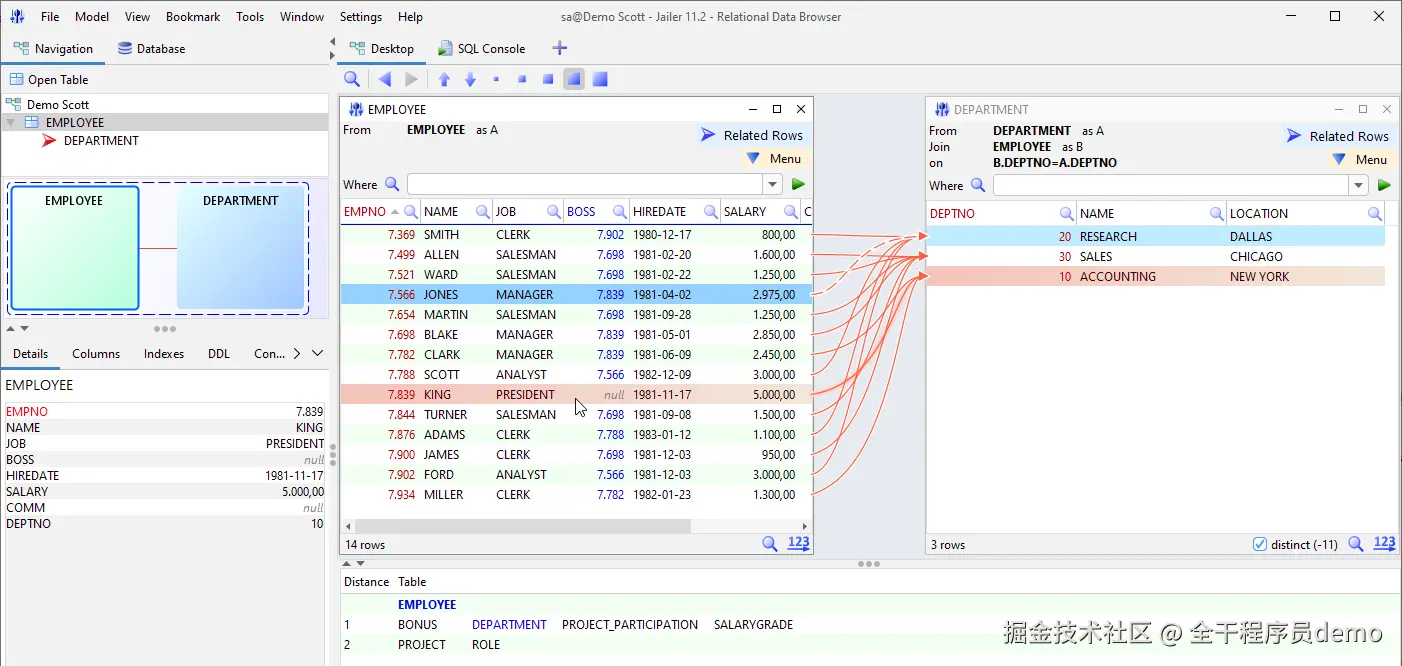Open the EMPLOYEE window Menu dropdown
The height and width of the screenshot is (666, 1402).
click(x=774, y=158)
